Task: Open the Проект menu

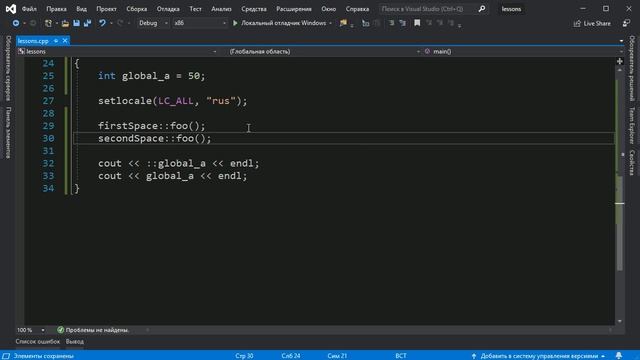Action: [106, 9]
